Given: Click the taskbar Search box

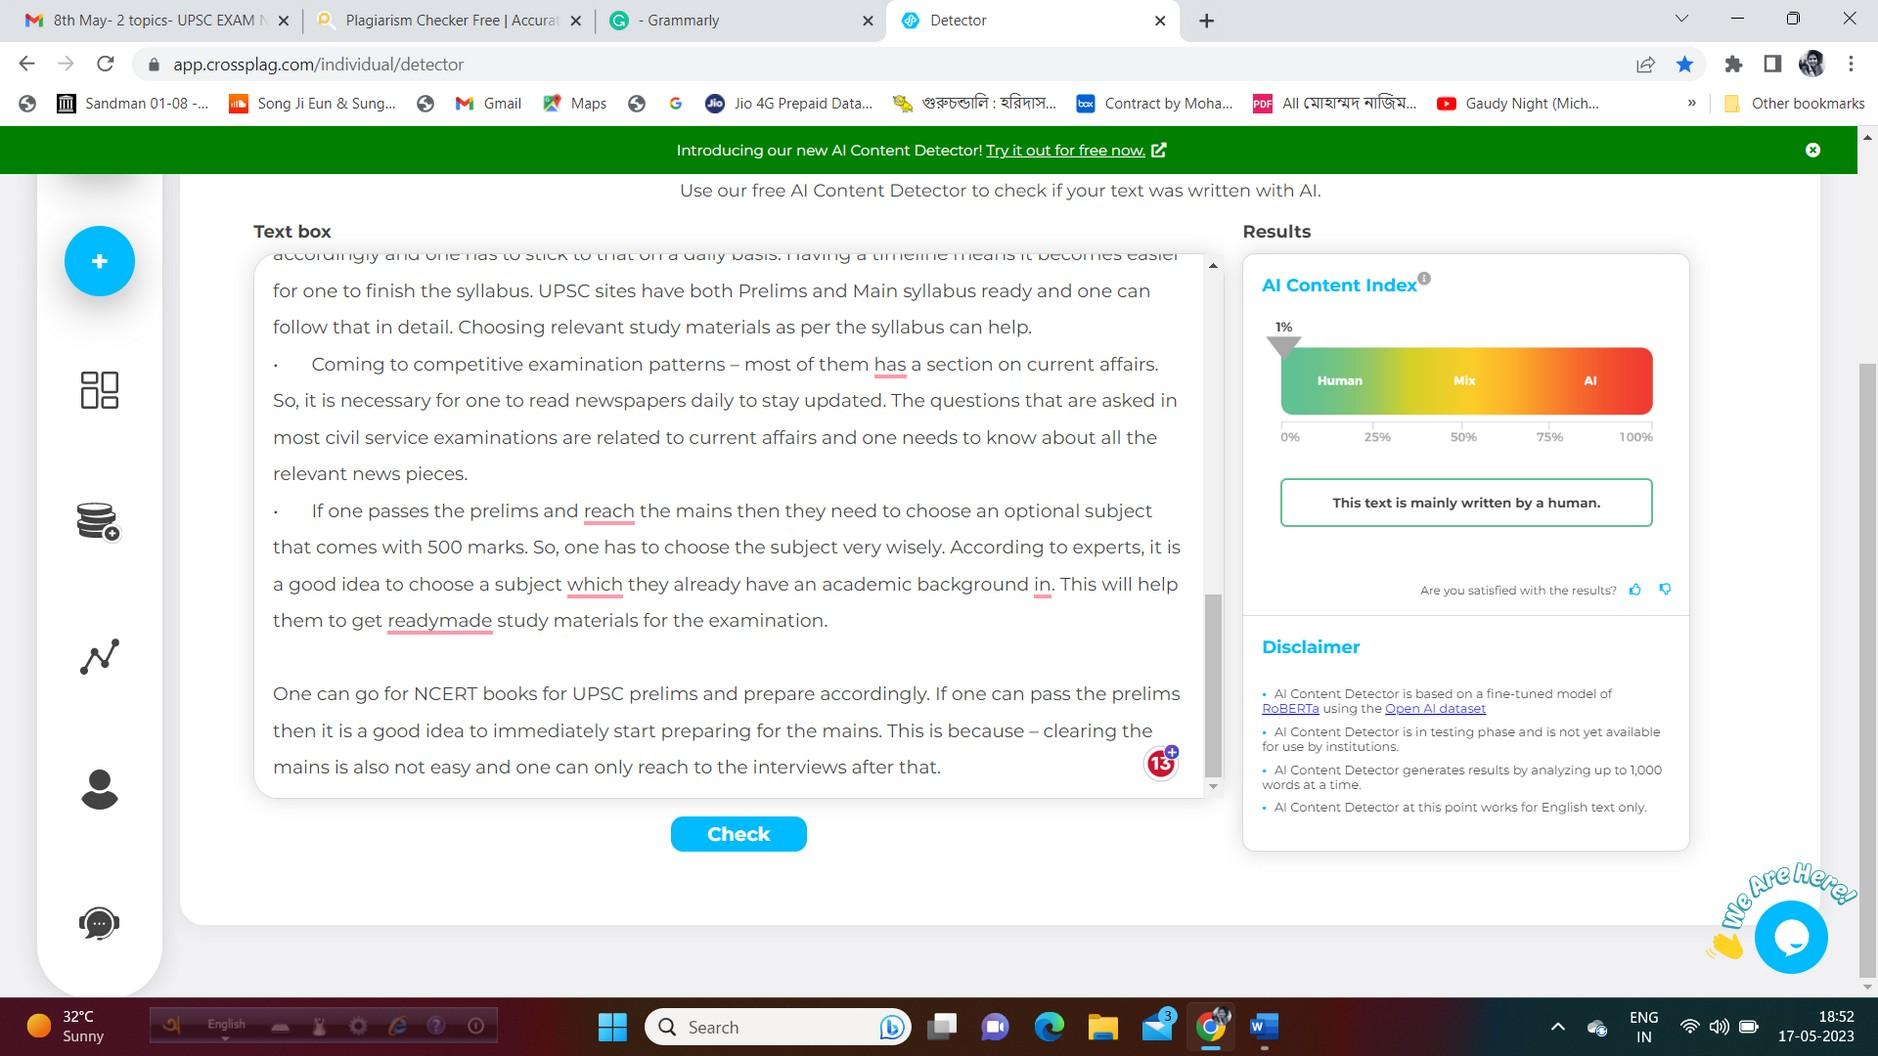Looking at the screenshot, I should point(779,1026).
